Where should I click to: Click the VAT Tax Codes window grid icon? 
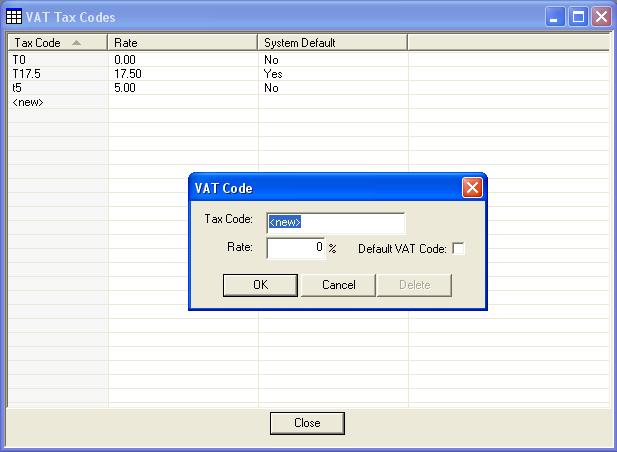(14, 17)
